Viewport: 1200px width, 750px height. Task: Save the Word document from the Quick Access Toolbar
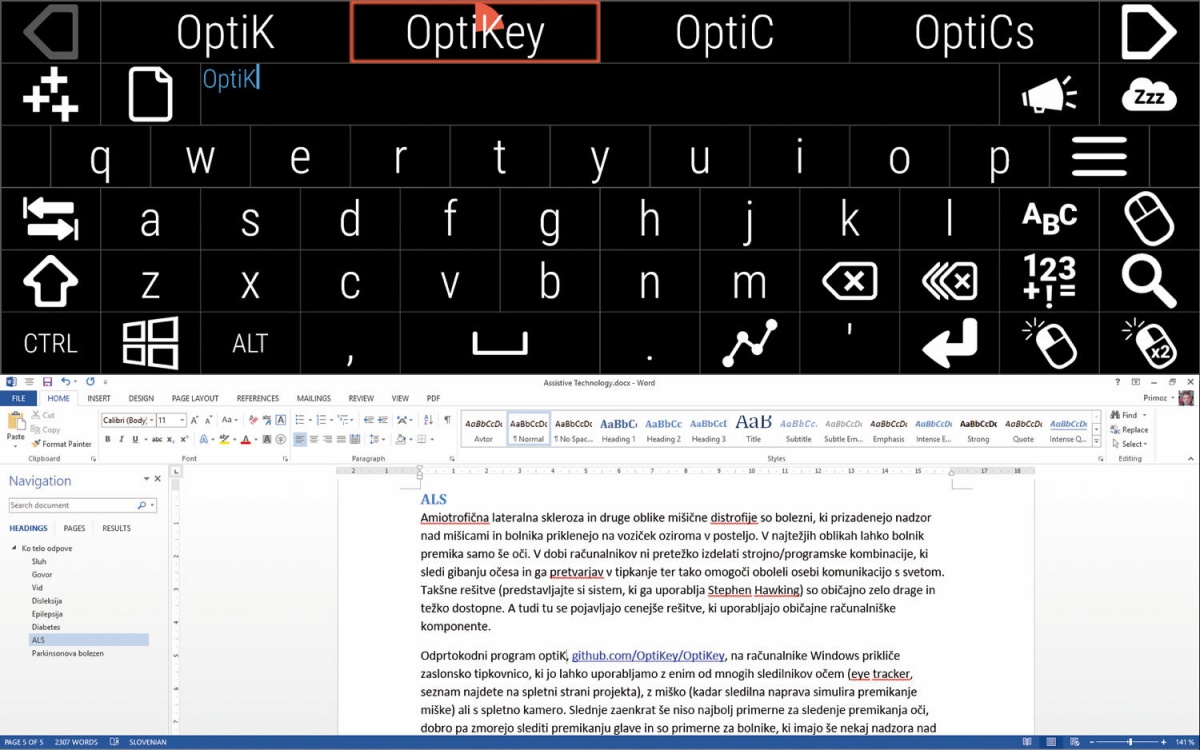pyautogui.click(x=47, y=382)
